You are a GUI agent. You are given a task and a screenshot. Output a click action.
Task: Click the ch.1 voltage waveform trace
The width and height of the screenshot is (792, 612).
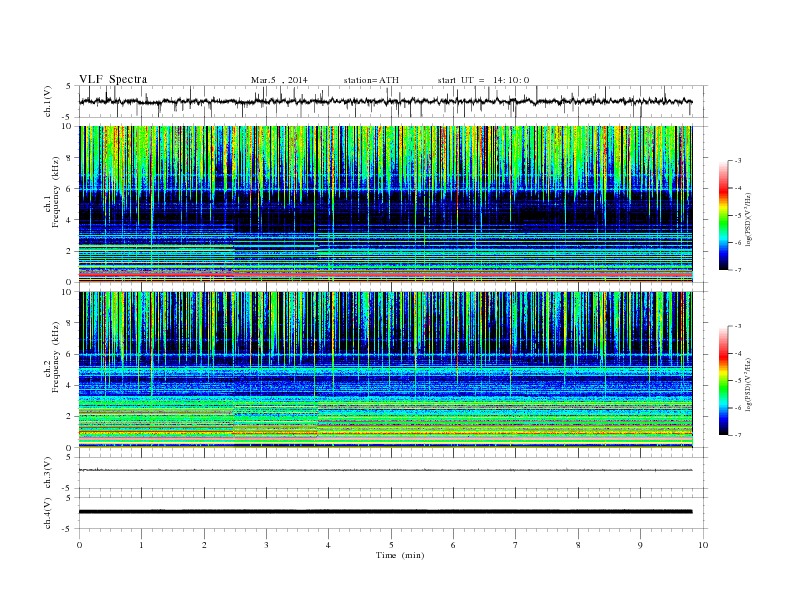click(385, 101)
